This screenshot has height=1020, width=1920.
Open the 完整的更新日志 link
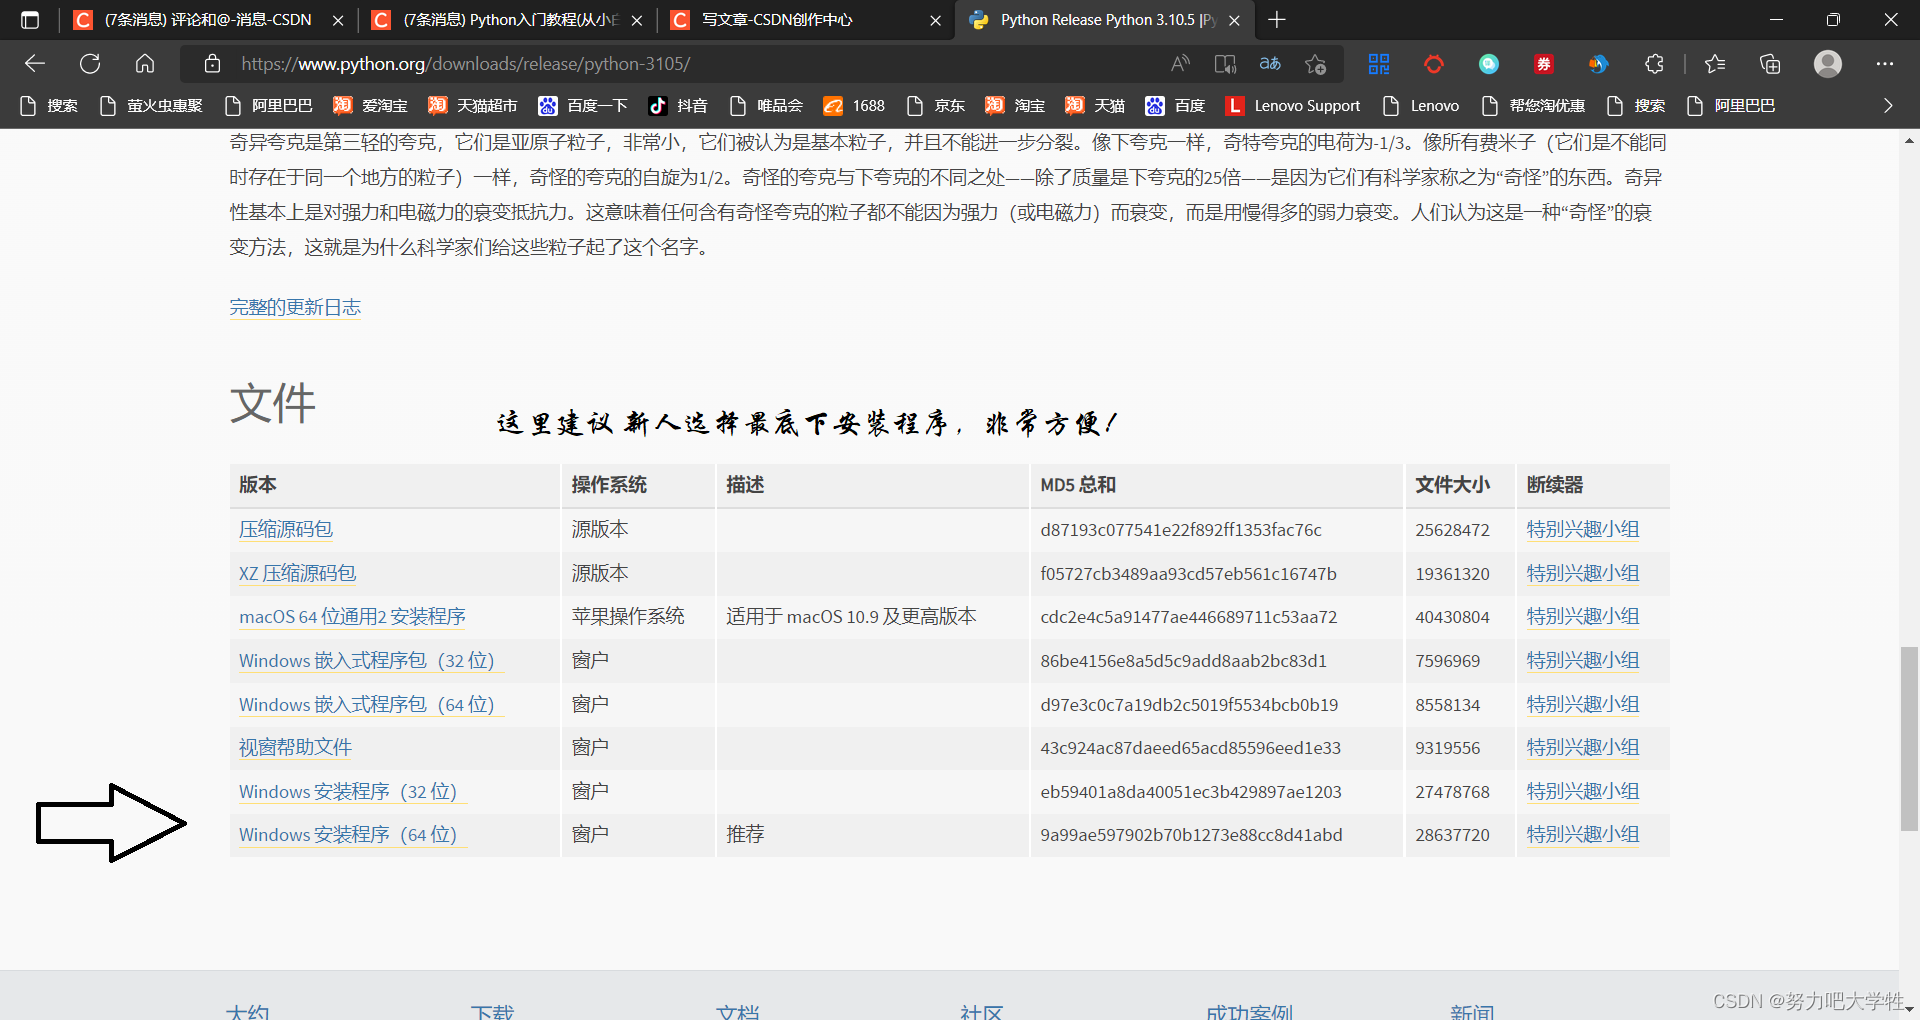295,307
